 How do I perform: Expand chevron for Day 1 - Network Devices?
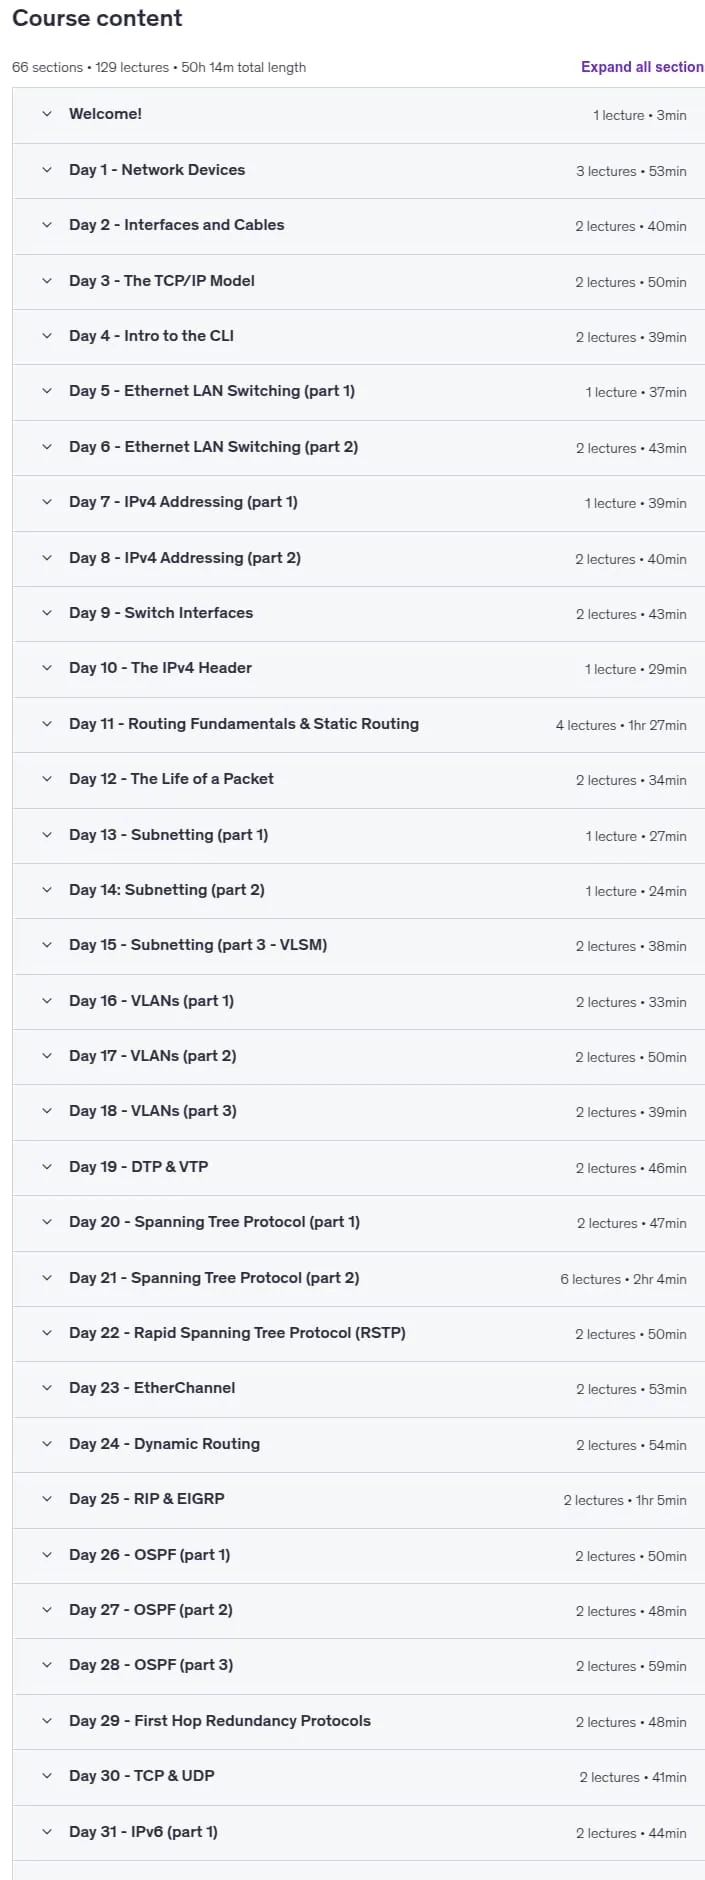pyautogui.click(x=47, y=170)
